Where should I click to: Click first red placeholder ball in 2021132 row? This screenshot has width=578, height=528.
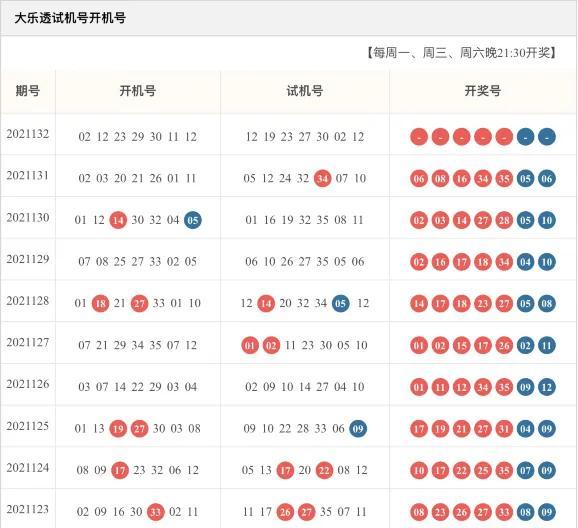pos(419,137)
